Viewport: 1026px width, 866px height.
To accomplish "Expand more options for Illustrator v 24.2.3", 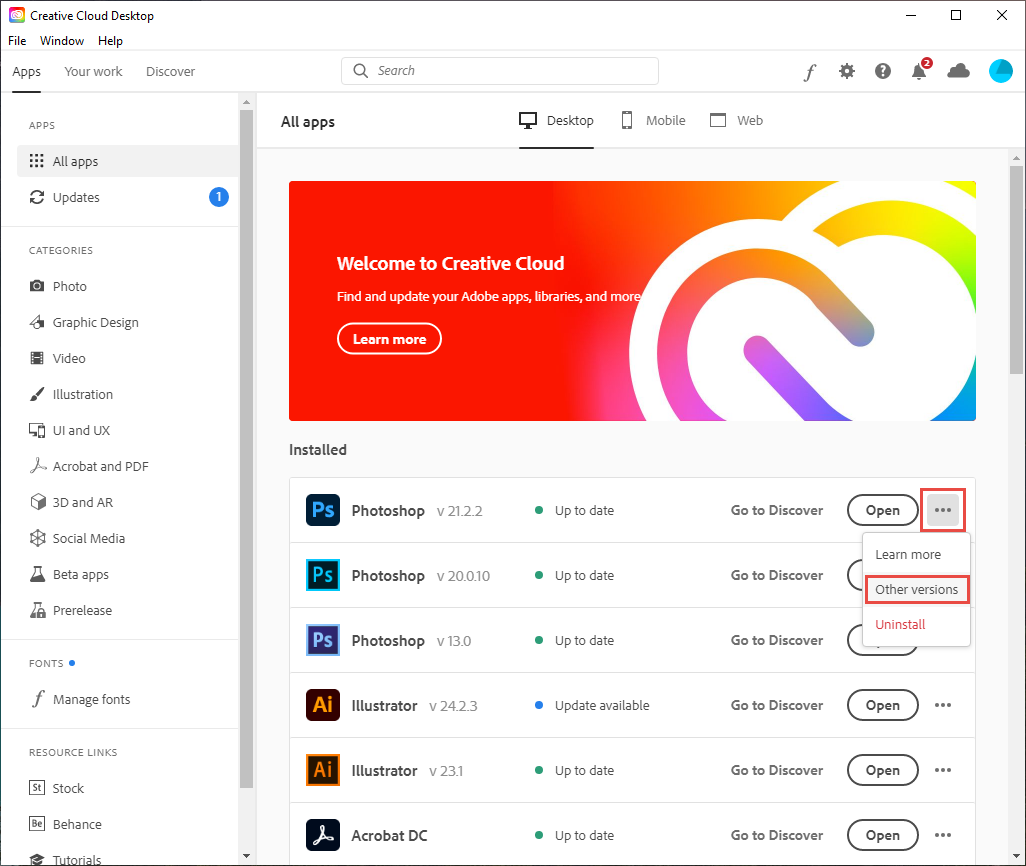I will click(942, 705).
